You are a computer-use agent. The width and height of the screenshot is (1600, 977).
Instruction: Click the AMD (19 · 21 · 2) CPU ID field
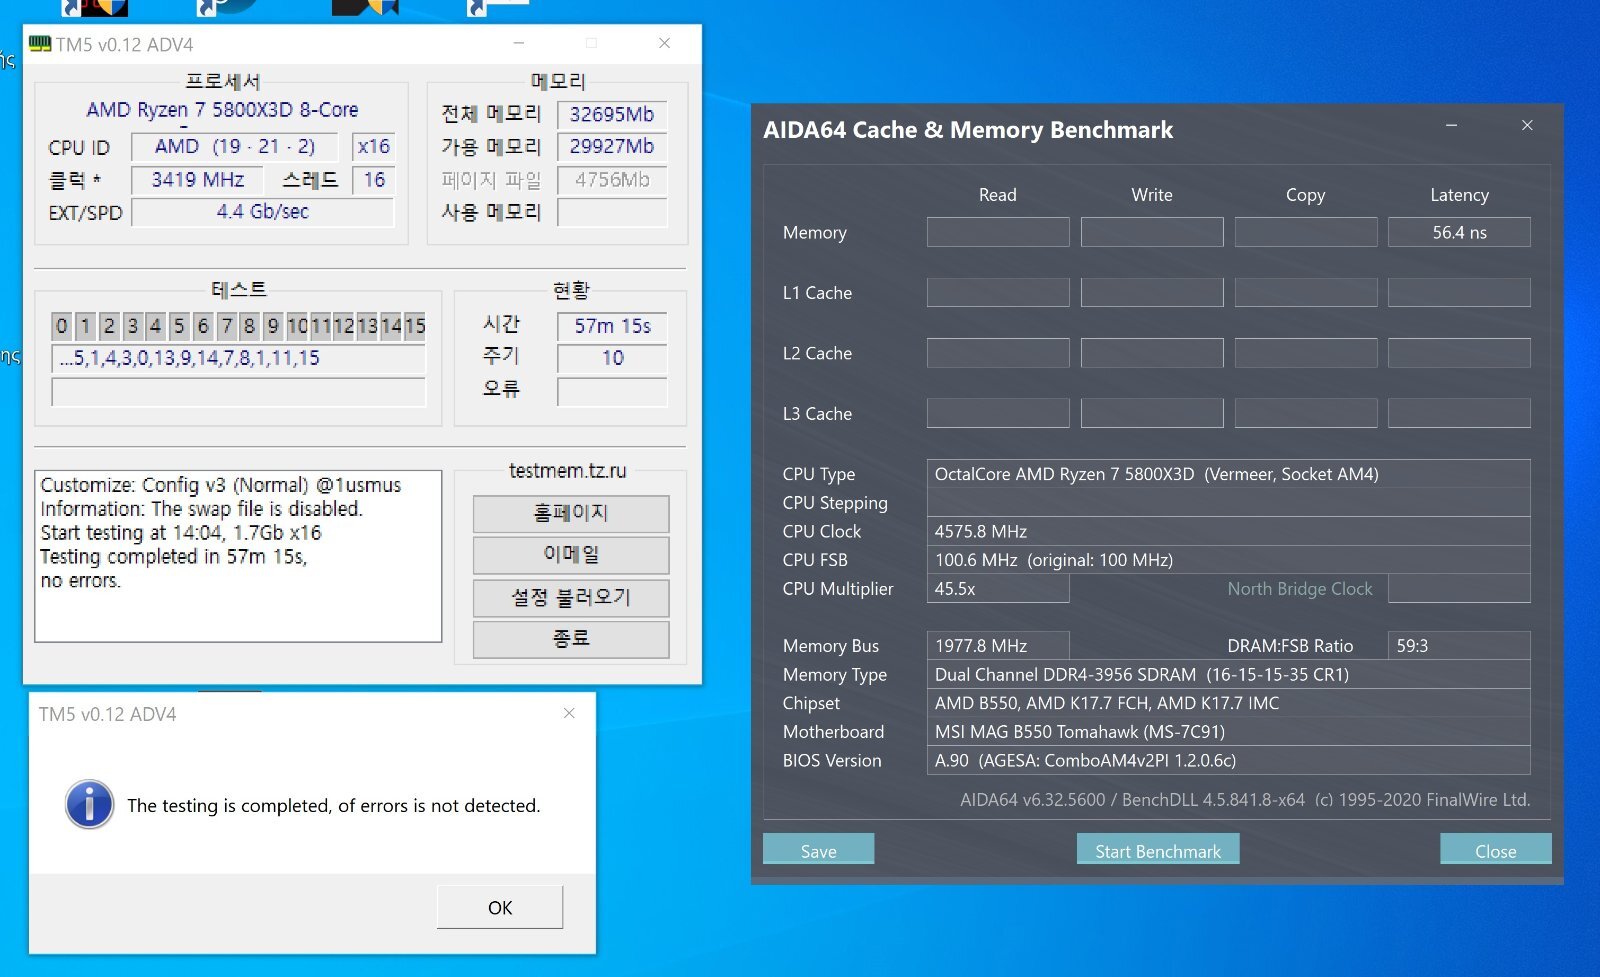point(235,146)
